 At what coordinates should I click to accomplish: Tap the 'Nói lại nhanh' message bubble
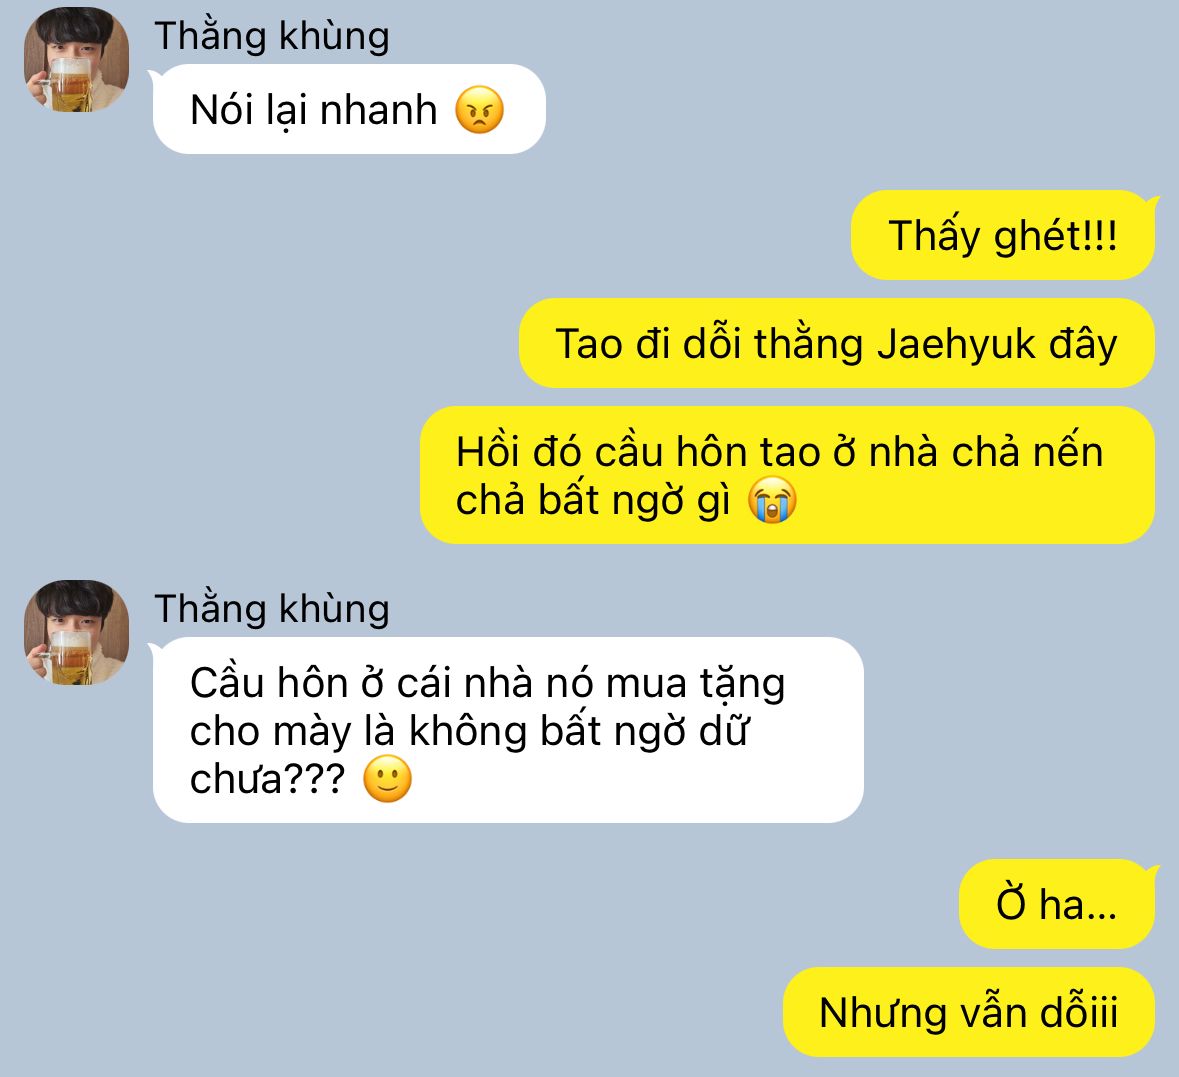(349, 109)
